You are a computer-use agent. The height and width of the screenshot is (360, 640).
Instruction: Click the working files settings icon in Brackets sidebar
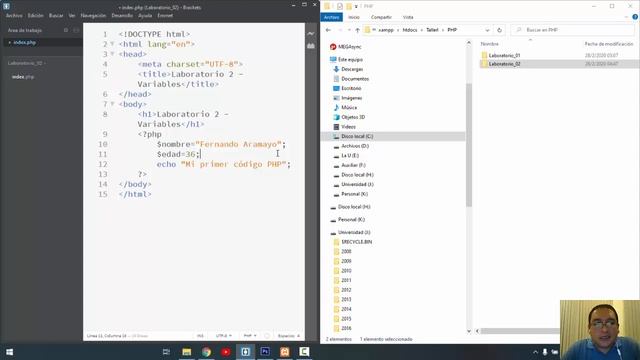point(66,30)
